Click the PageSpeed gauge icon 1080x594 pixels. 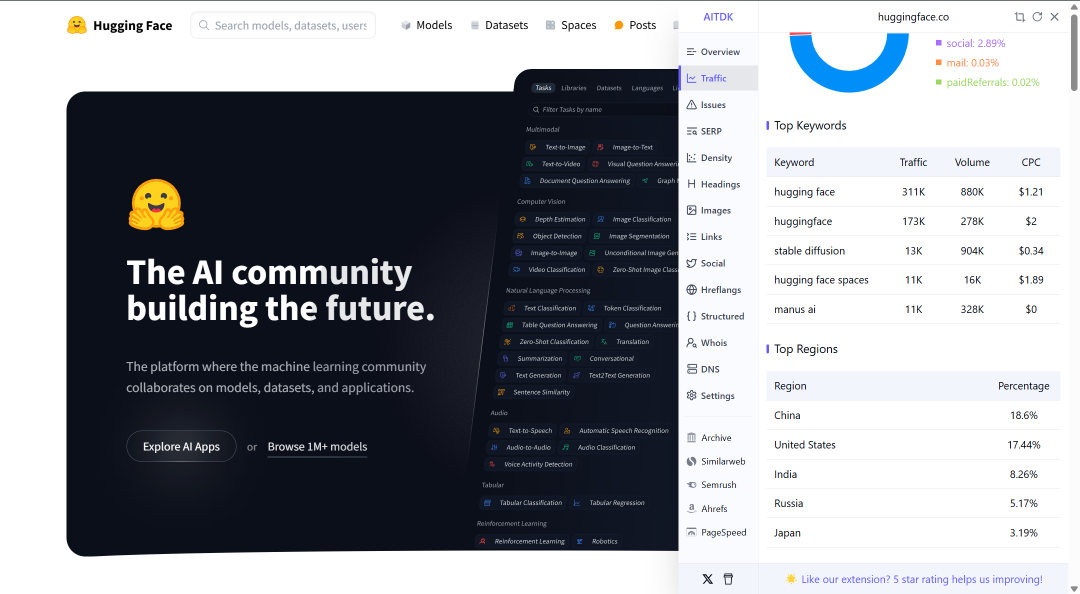pos(692,532)
